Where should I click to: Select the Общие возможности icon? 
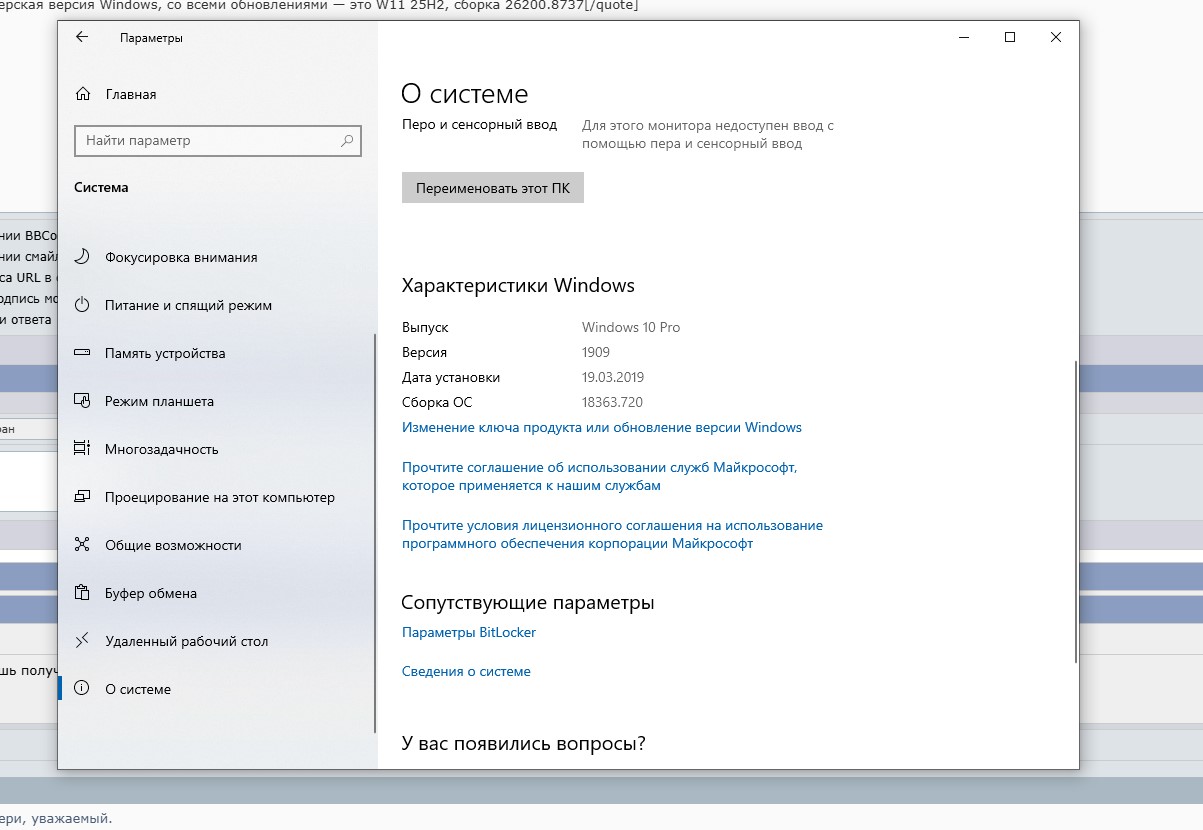(x=83, y=545)
